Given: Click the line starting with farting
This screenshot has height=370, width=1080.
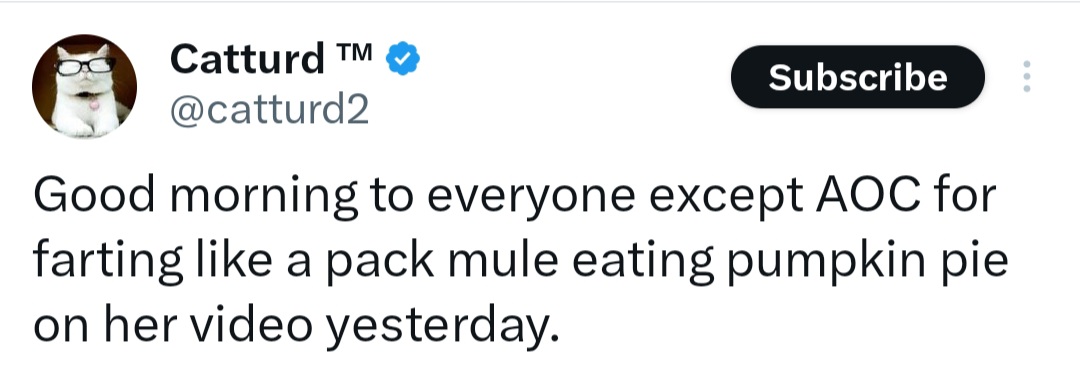Looking at the screenshot, I should coord(521,260).
